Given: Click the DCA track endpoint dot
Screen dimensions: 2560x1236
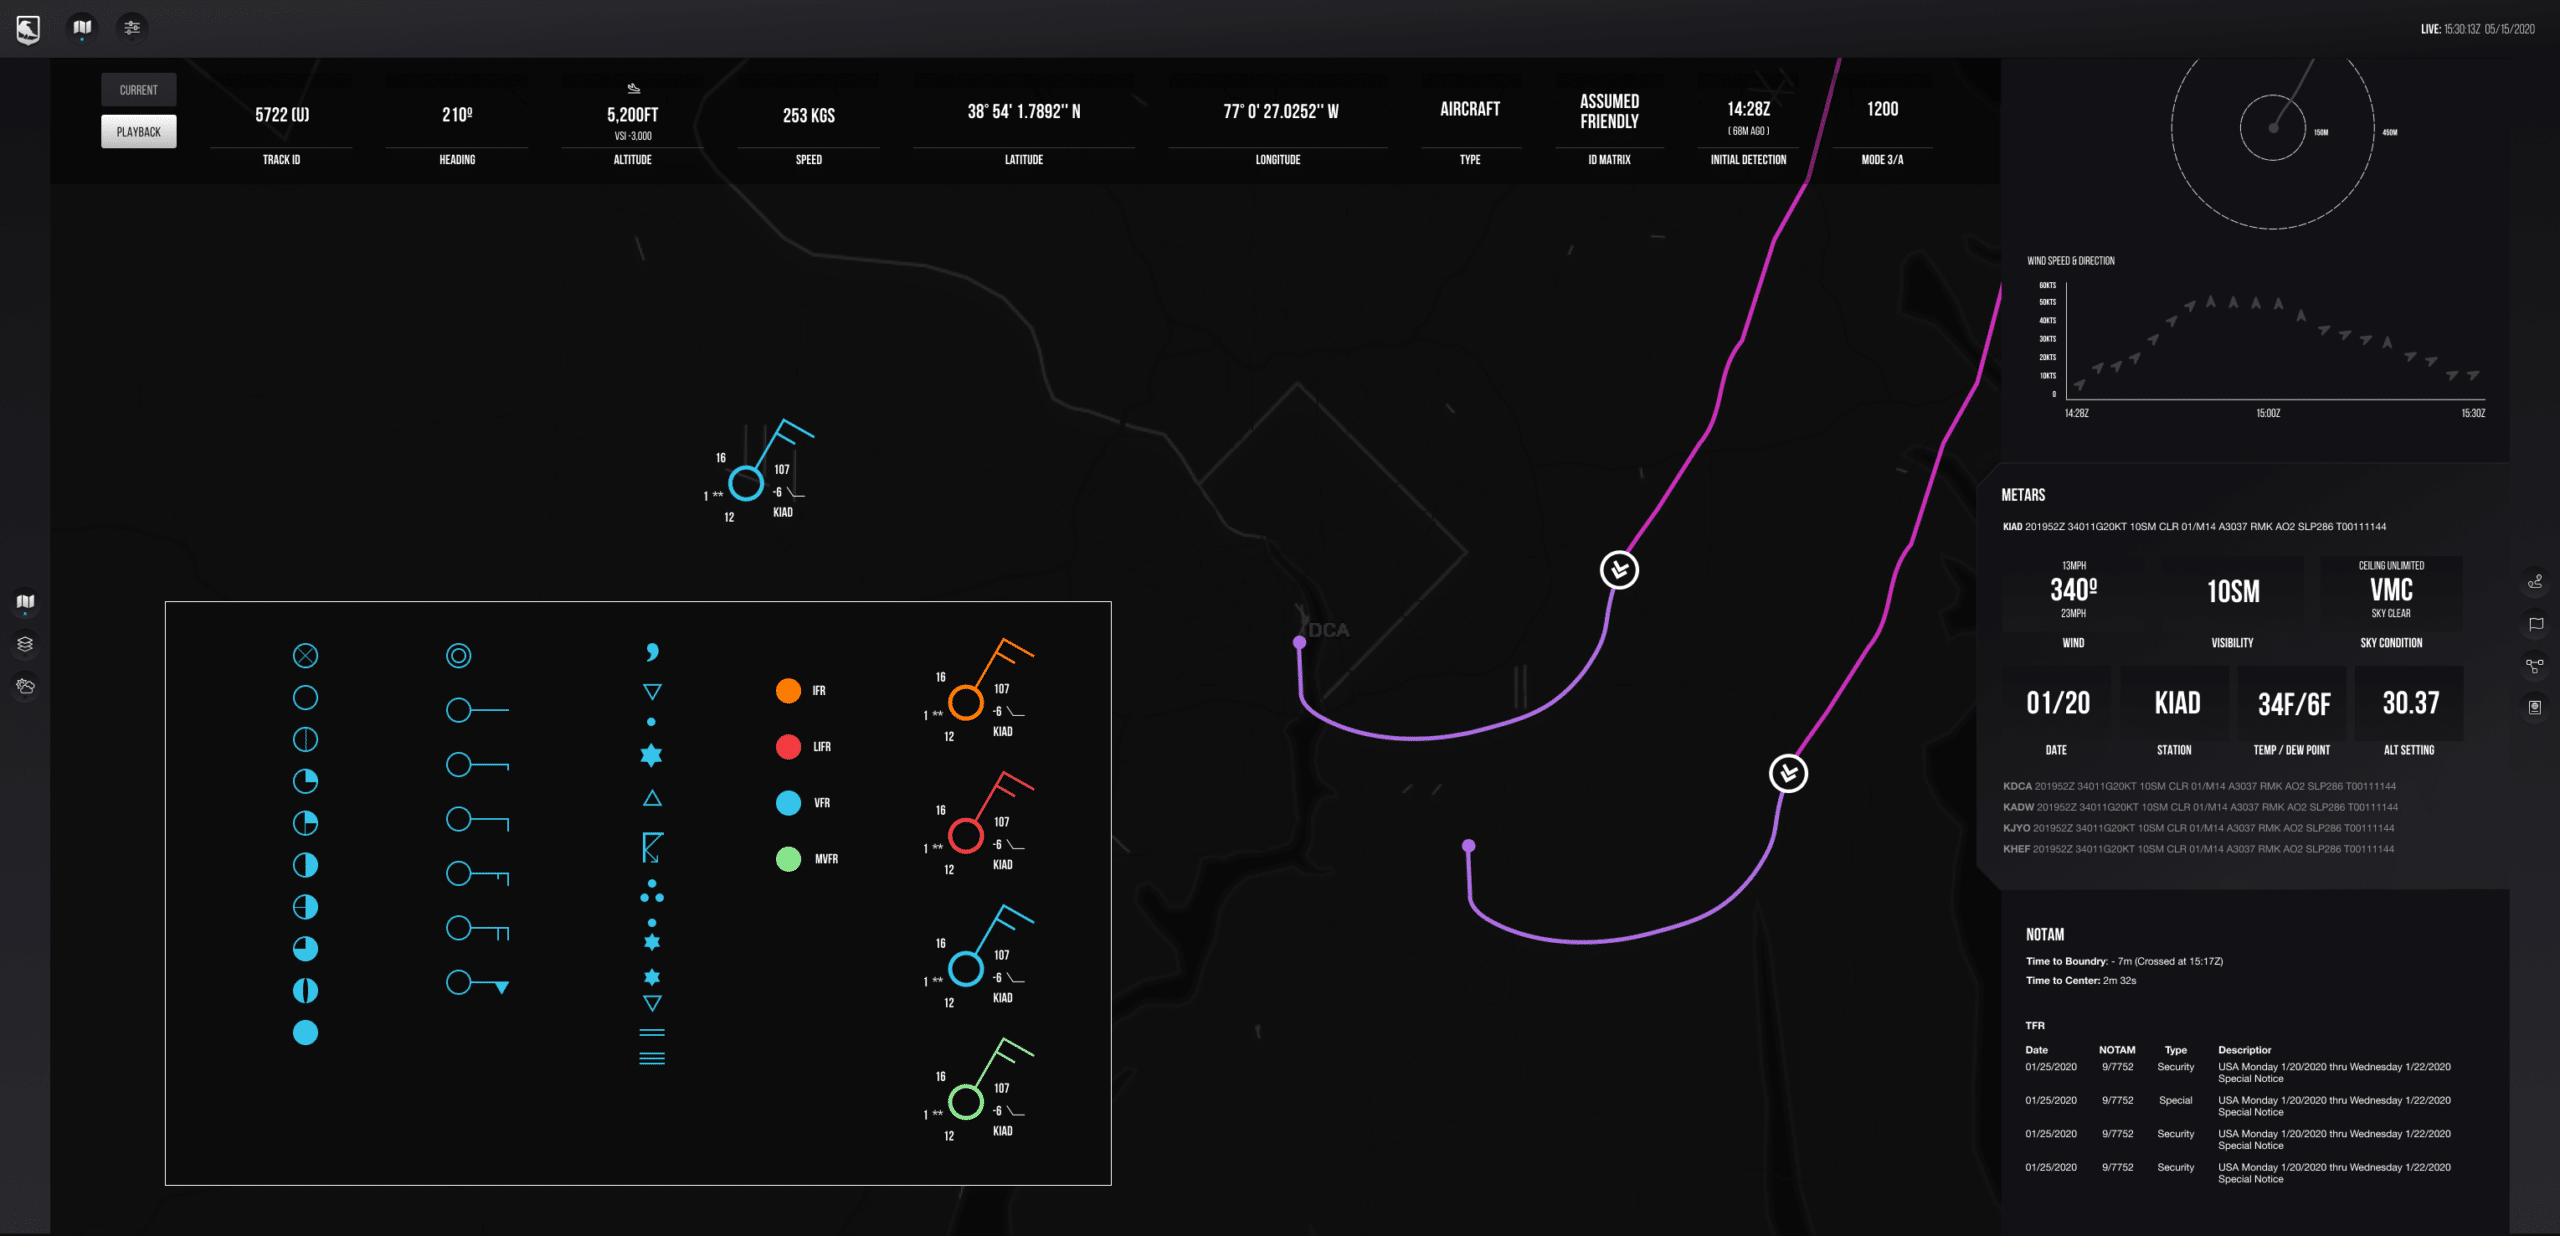Looking at the screenshot, I should 1299,642.
